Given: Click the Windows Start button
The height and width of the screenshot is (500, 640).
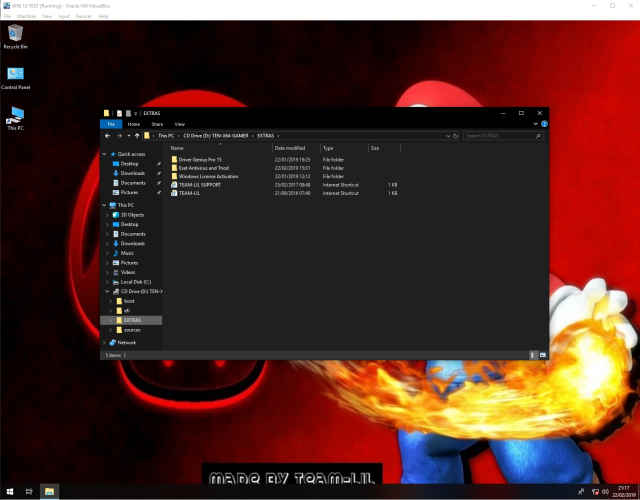Looking at the screenshot, I should point(9,491).
